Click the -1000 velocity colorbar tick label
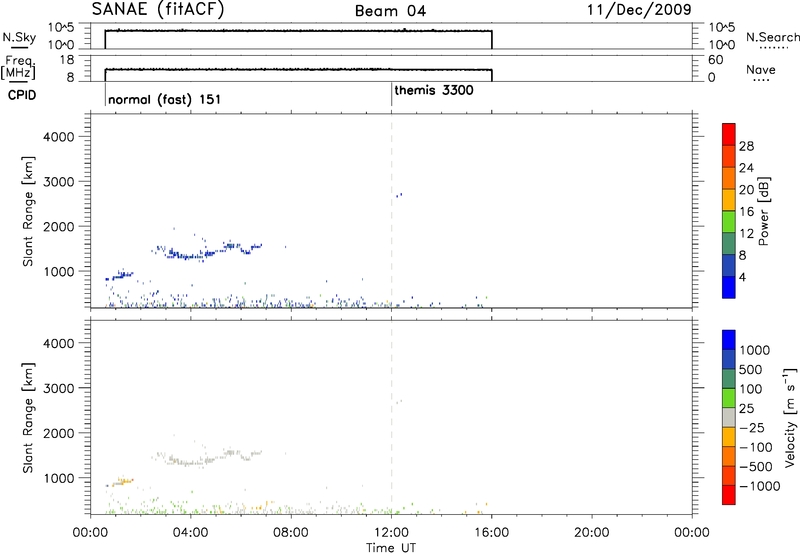800x554 pixels. (760, 486)
